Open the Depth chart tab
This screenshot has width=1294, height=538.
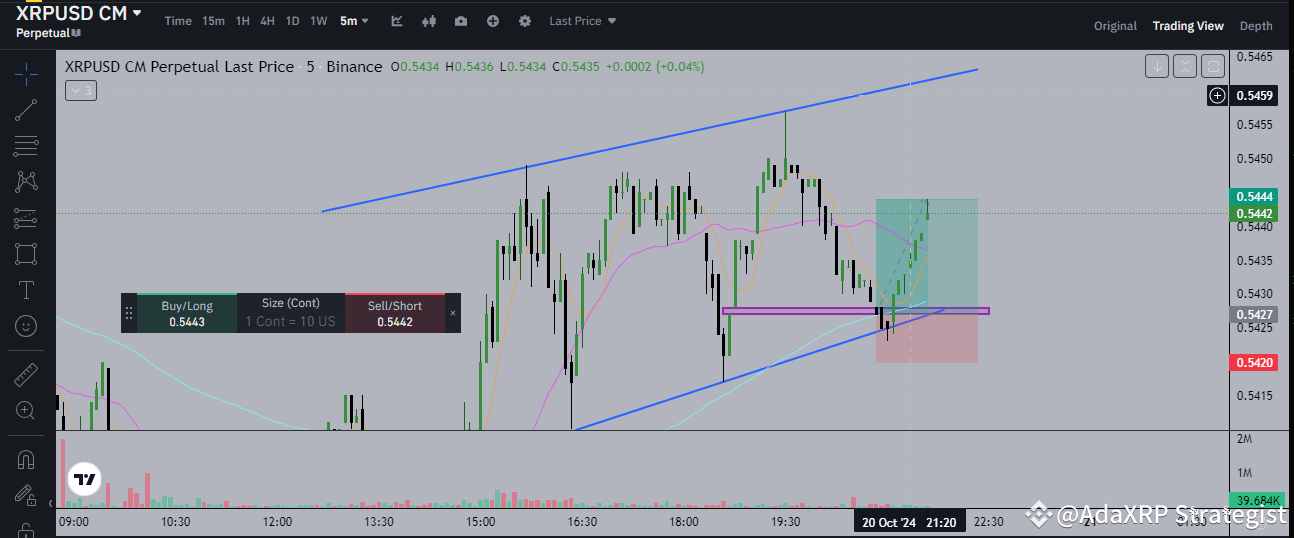click(x=1257, y=26)
